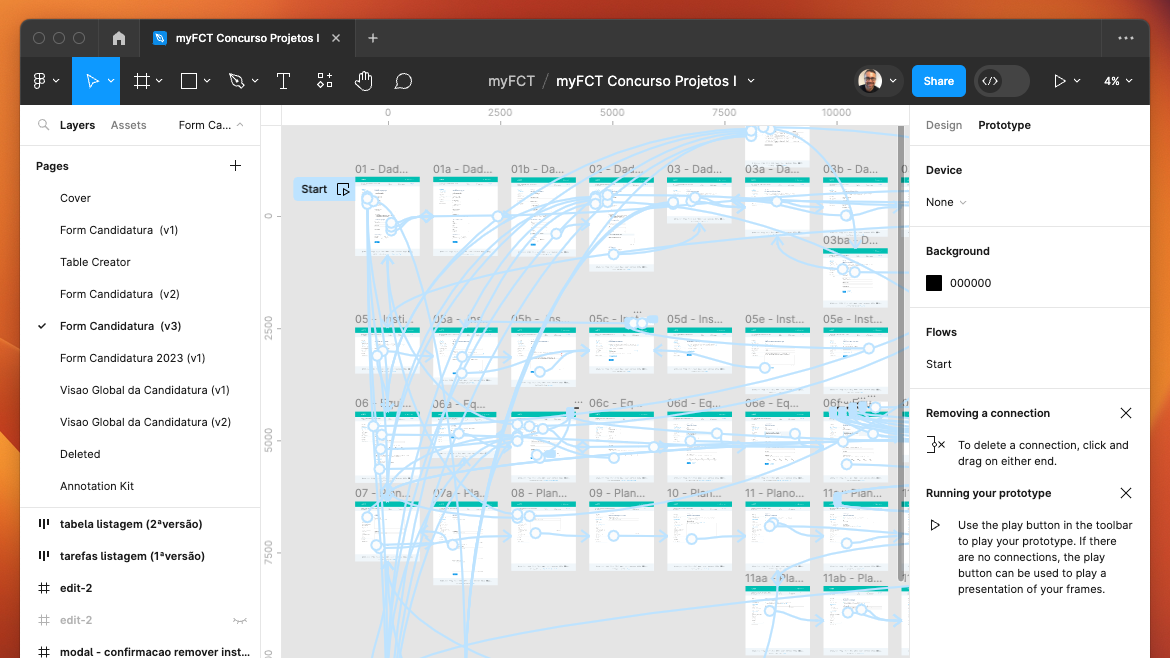The height and width of the screenshot is (658, 1170).
Task: Select the Hand tool
Action: point(363,81)
